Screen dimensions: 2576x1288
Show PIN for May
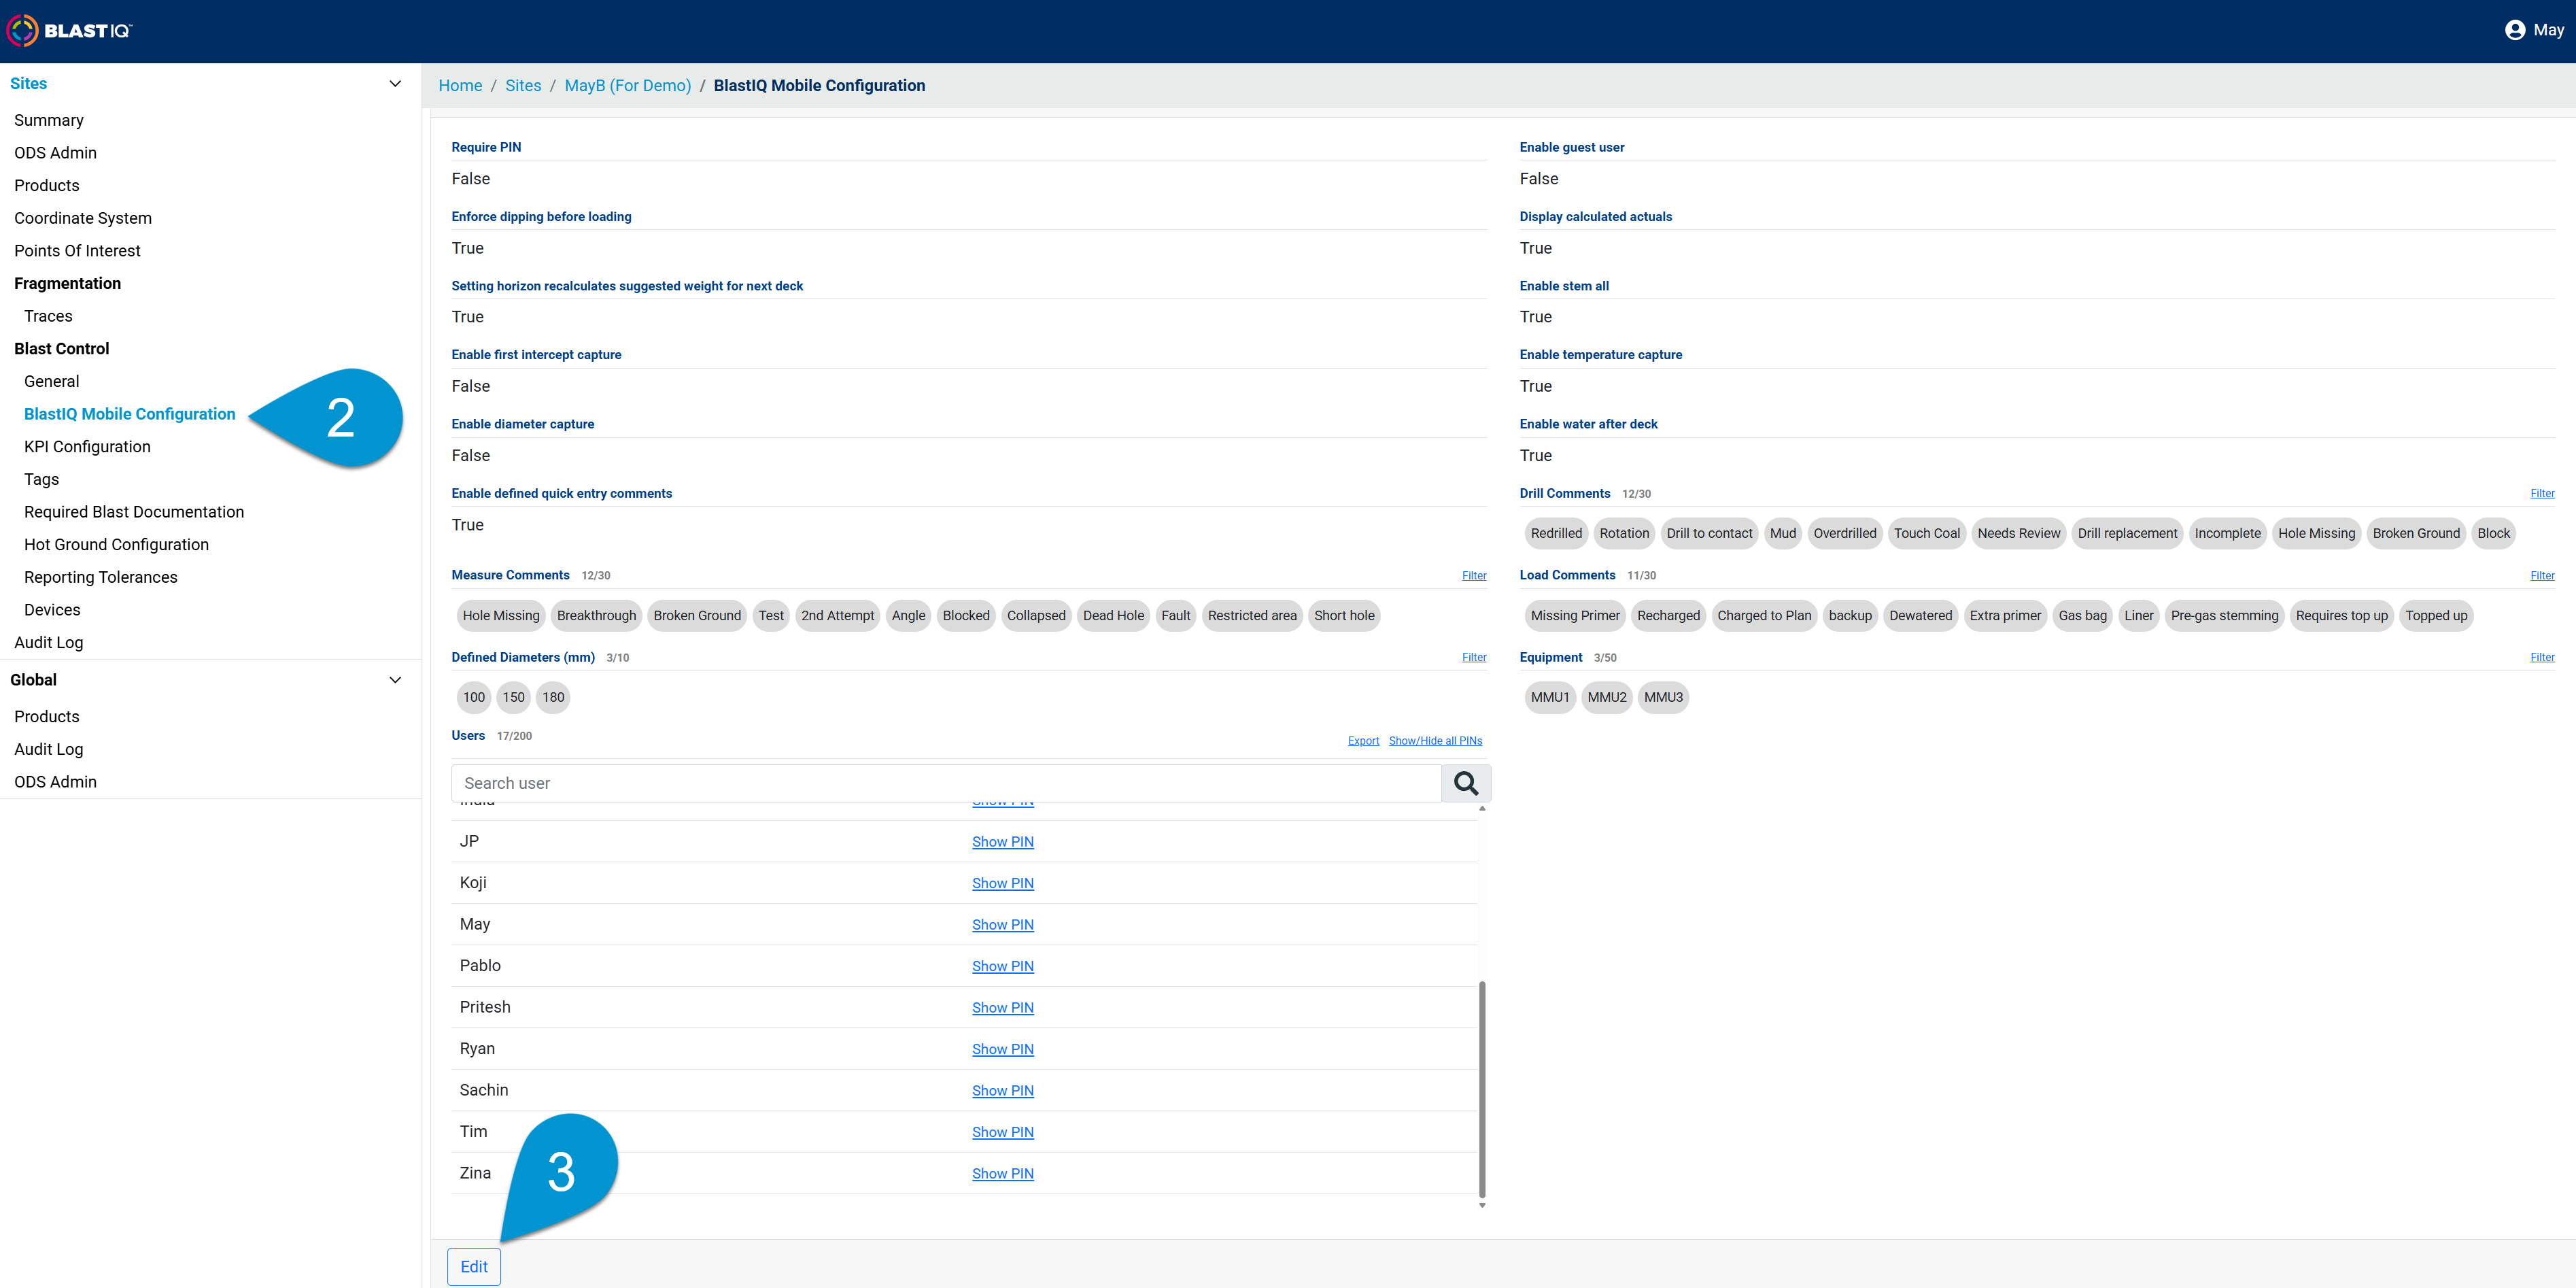coord(1003,925)
